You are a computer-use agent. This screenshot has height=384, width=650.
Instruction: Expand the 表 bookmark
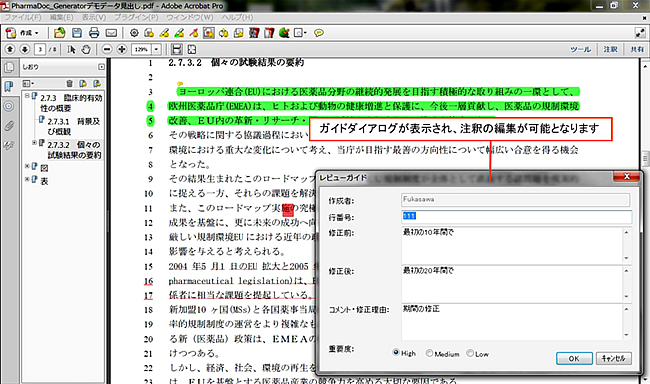27,179
